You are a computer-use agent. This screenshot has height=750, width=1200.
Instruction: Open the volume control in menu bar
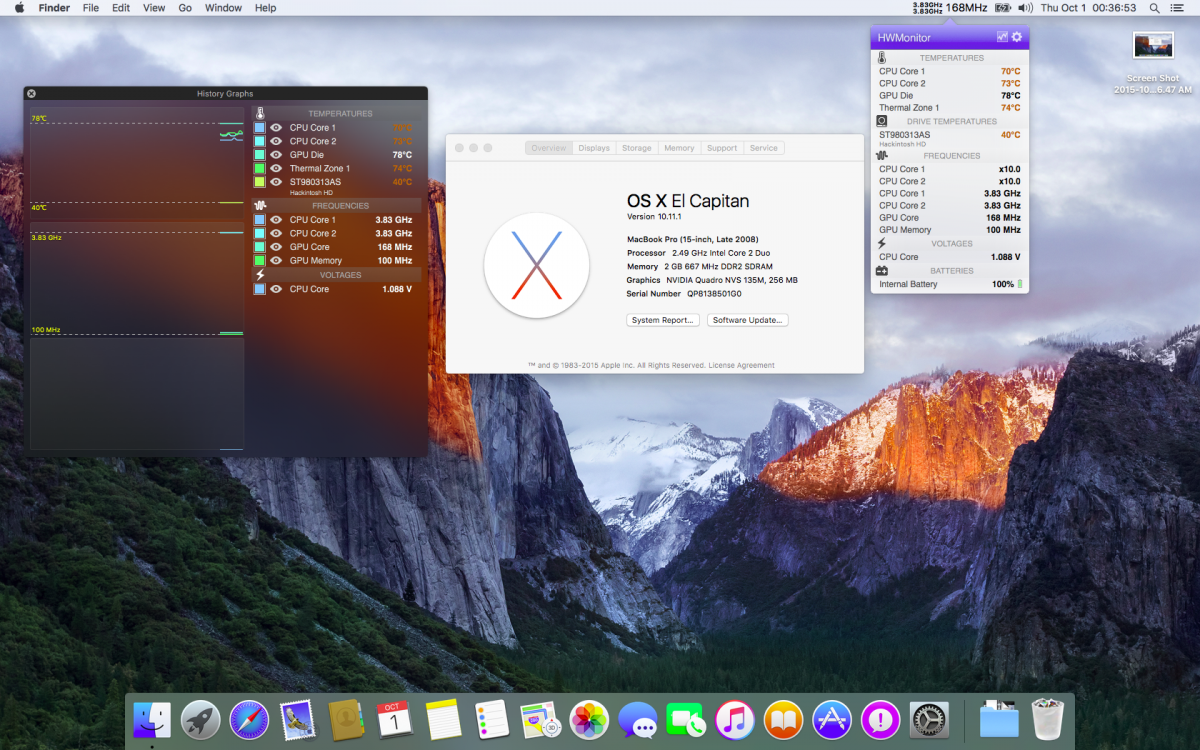(1025, 8)
